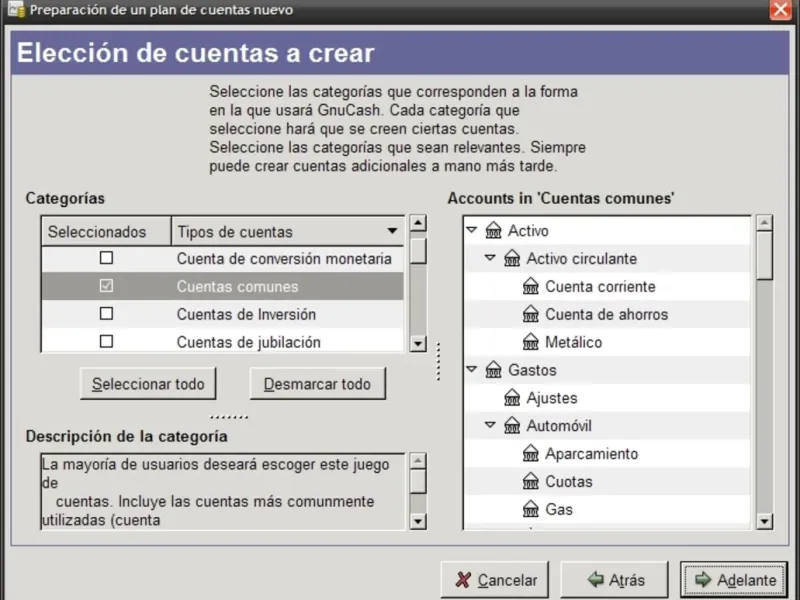Screen dimensions: 800x600
Task: Click the description box scrollbar thumb
Action: click(418, 482)
